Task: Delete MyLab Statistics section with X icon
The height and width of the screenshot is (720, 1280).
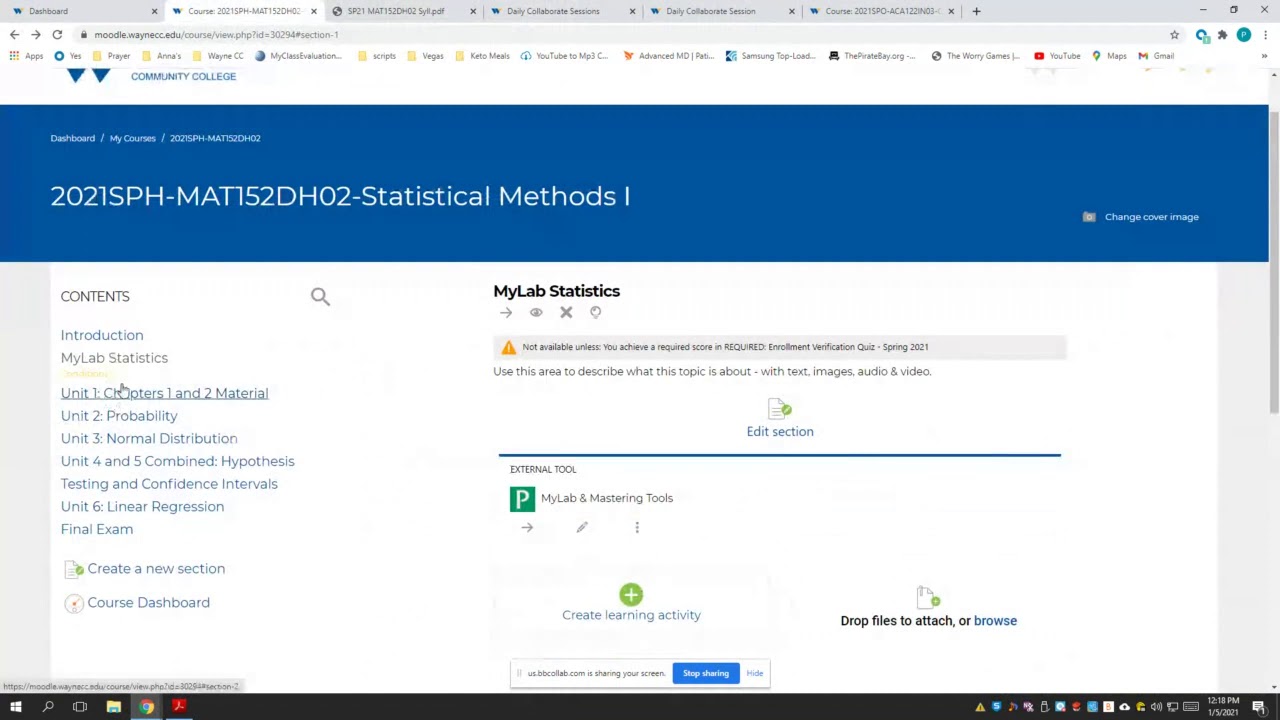Action: [566, 313]
